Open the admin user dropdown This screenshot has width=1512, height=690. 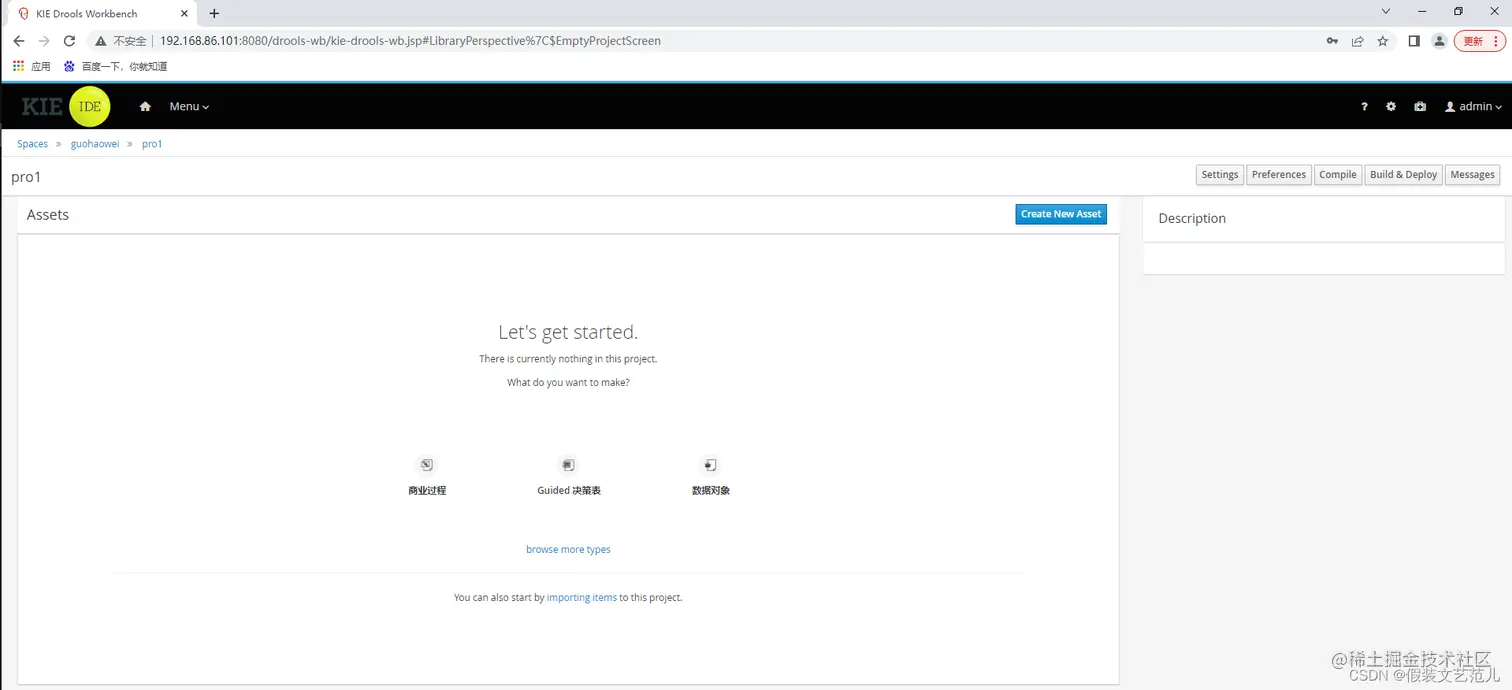point(1474,107)
